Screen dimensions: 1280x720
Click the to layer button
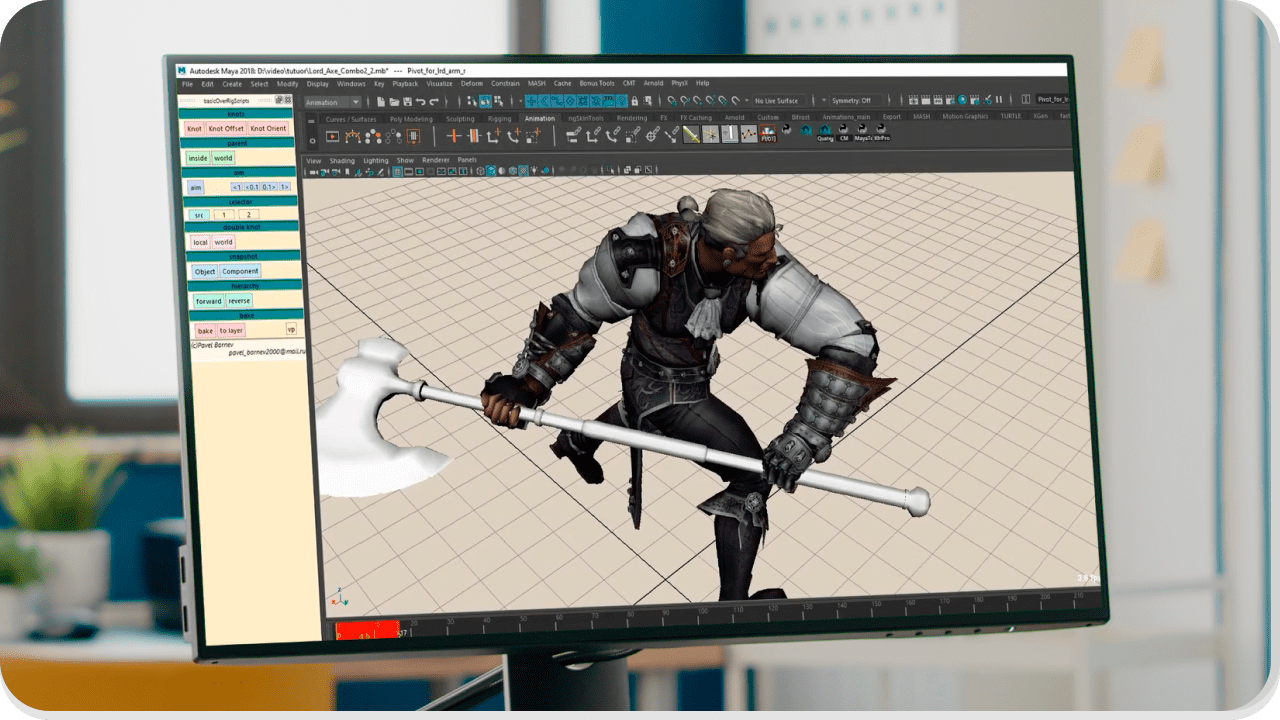(x=231, y=331)
